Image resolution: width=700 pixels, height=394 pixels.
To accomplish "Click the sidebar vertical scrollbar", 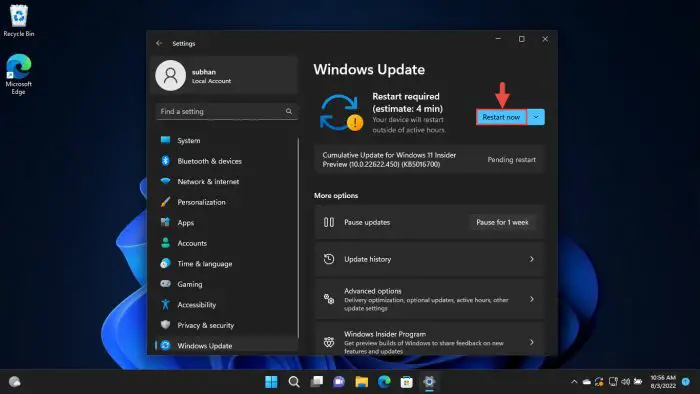I will tap(298, 238).
